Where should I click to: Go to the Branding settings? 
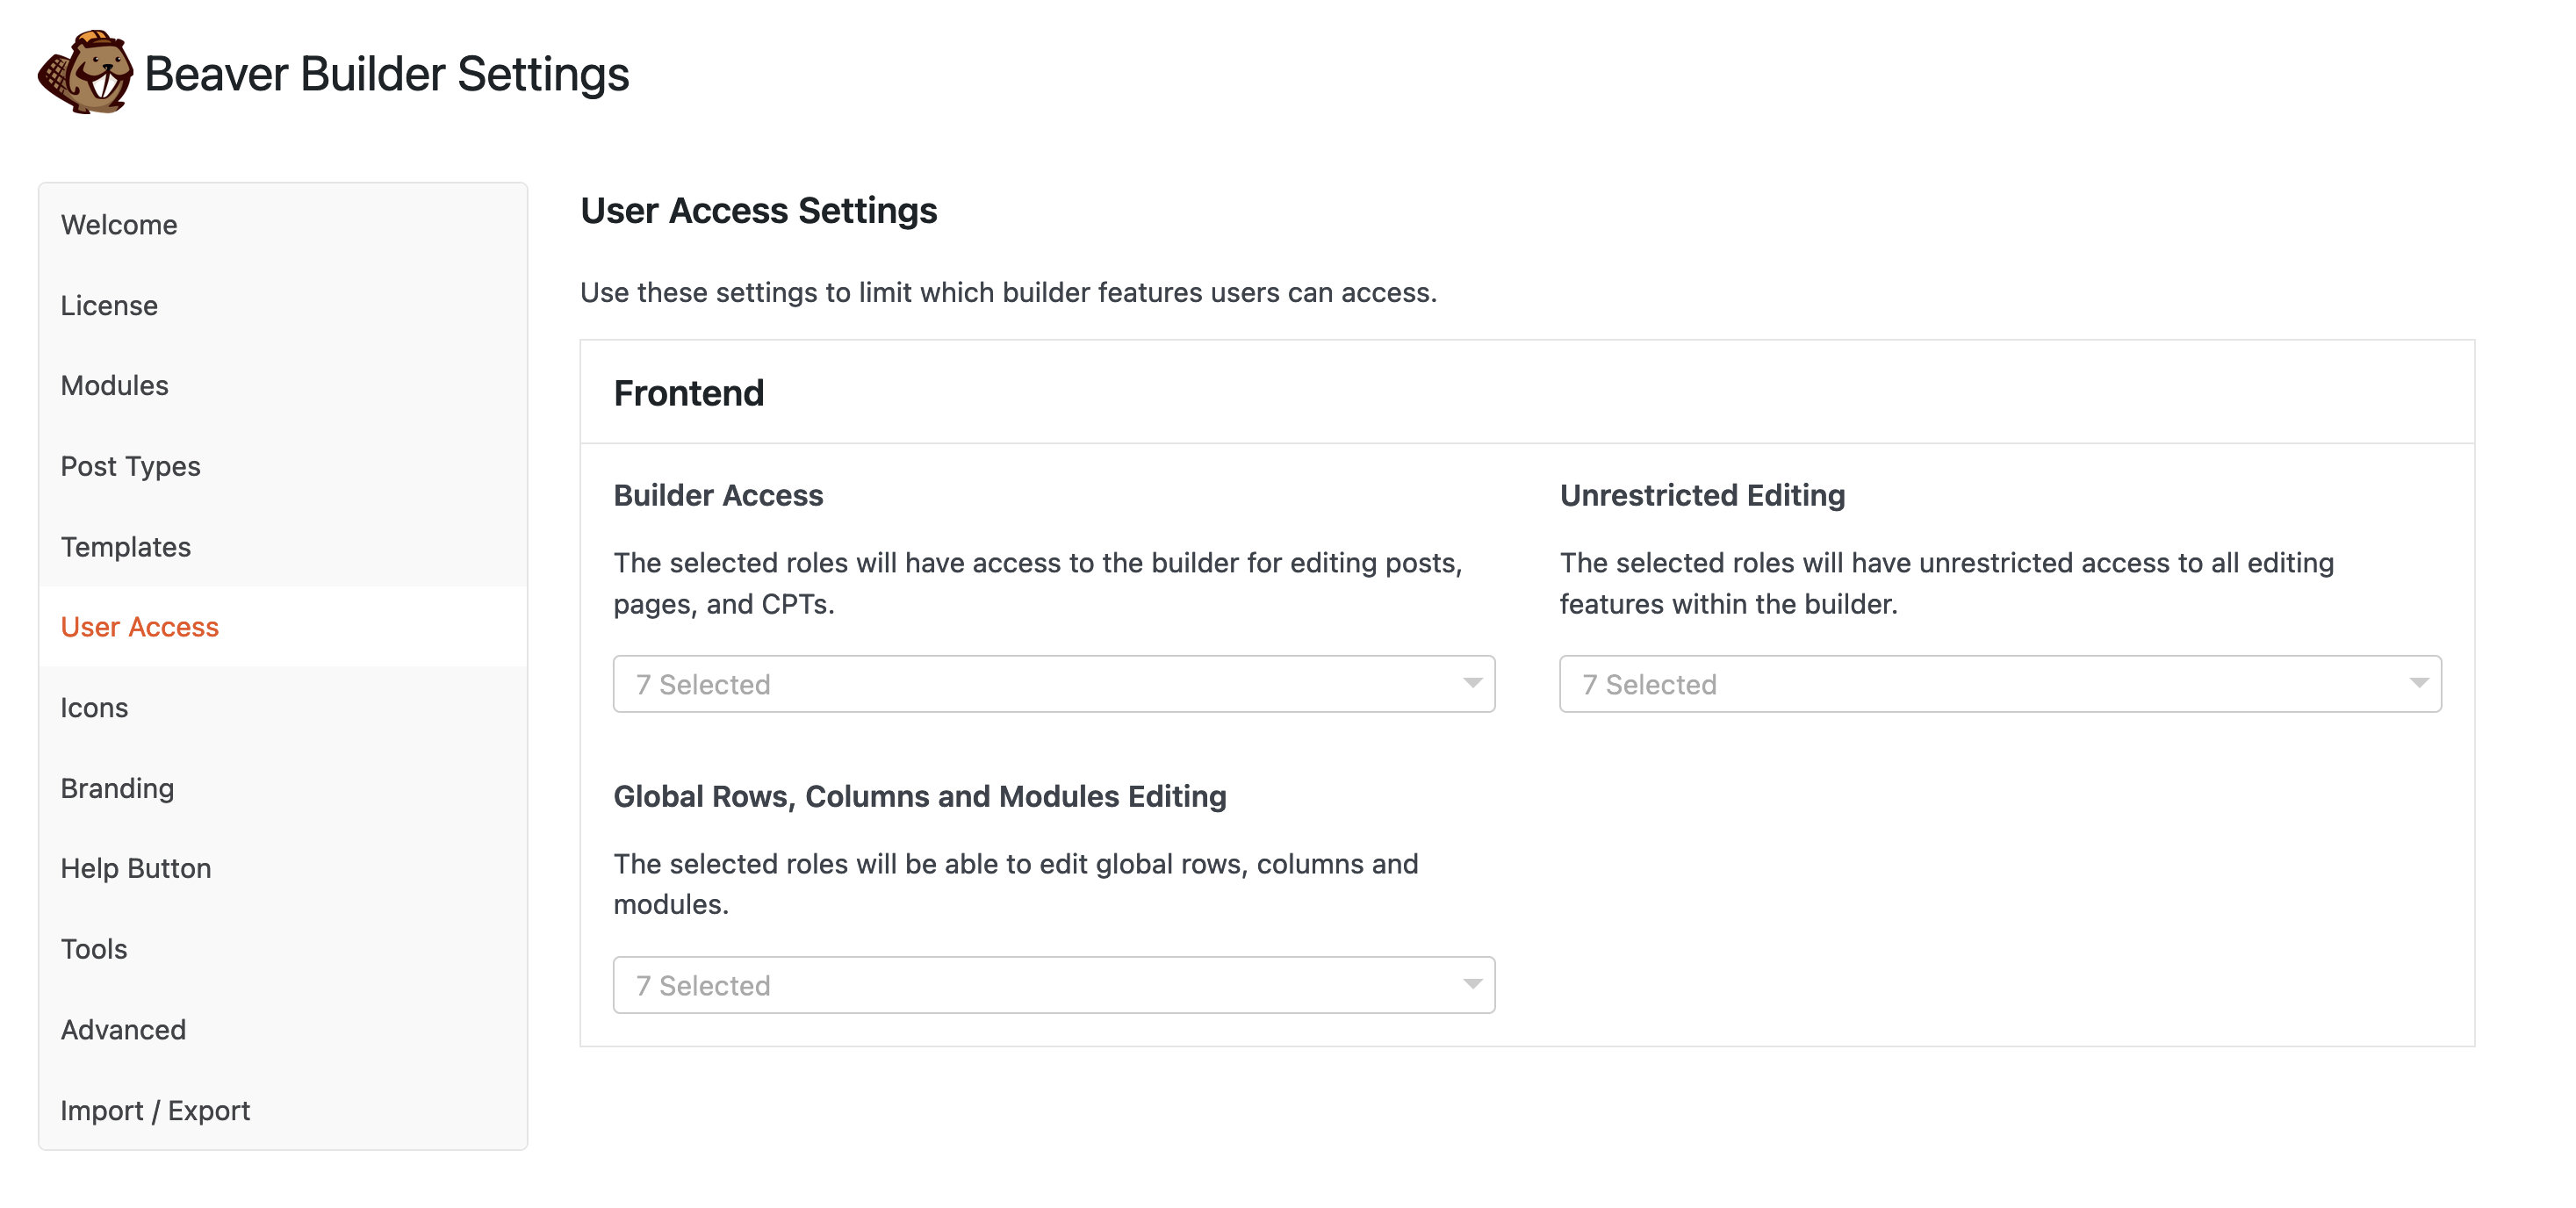pos(117,788)
